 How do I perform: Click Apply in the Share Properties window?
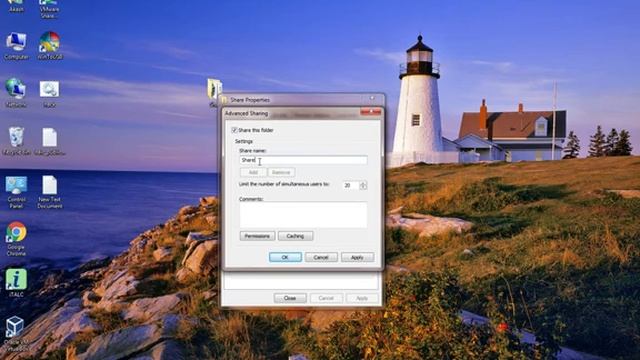tap(362, 298)
